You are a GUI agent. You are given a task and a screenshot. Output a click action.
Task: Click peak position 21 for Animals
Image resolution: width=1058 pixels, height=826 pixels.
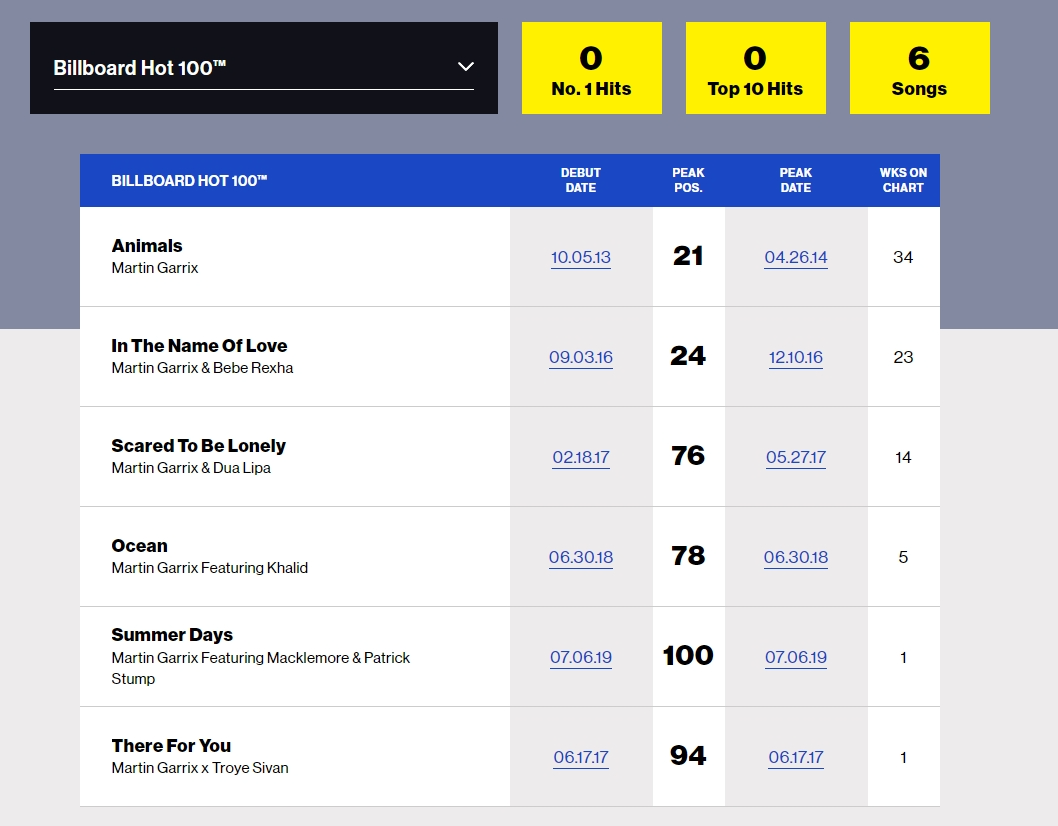pyautogui.click(x=688, y=256)
